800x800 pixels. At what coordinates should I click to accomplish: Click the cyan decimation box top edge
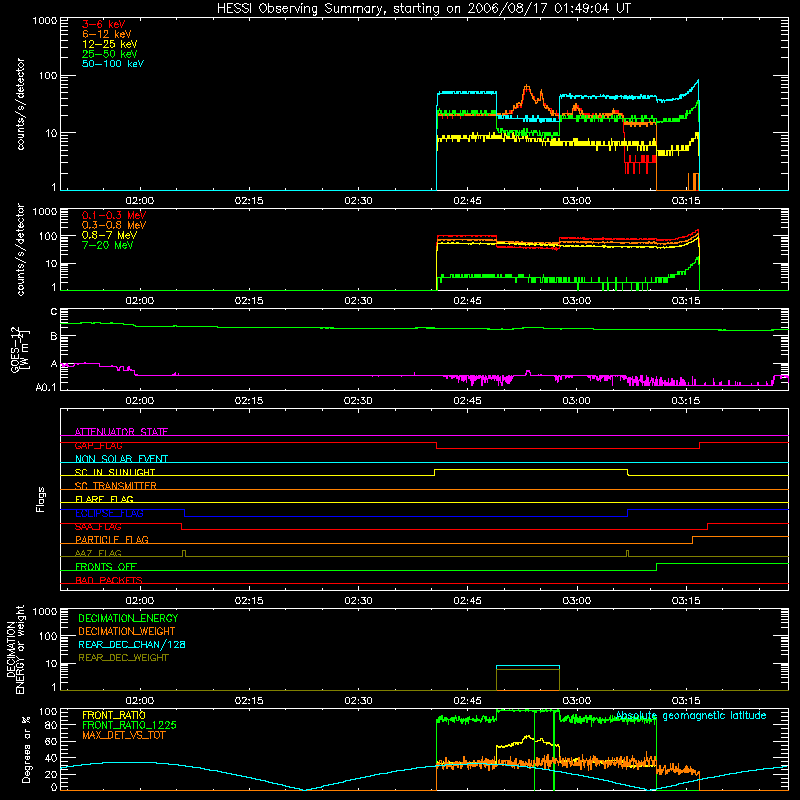[528, 666]
